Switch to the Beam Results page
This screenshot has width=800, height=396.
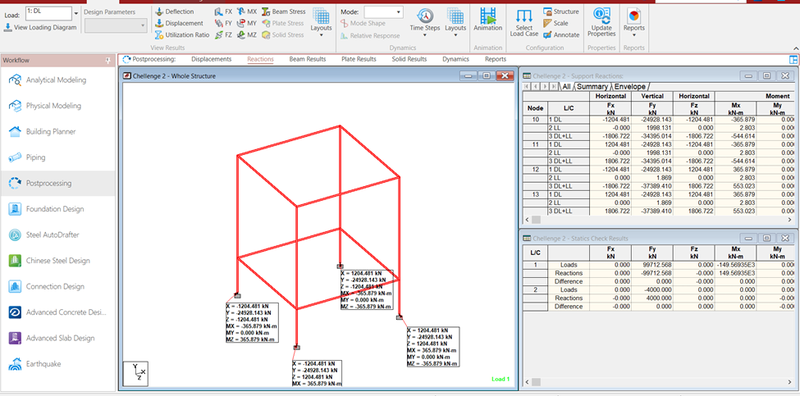click(308, 59)
